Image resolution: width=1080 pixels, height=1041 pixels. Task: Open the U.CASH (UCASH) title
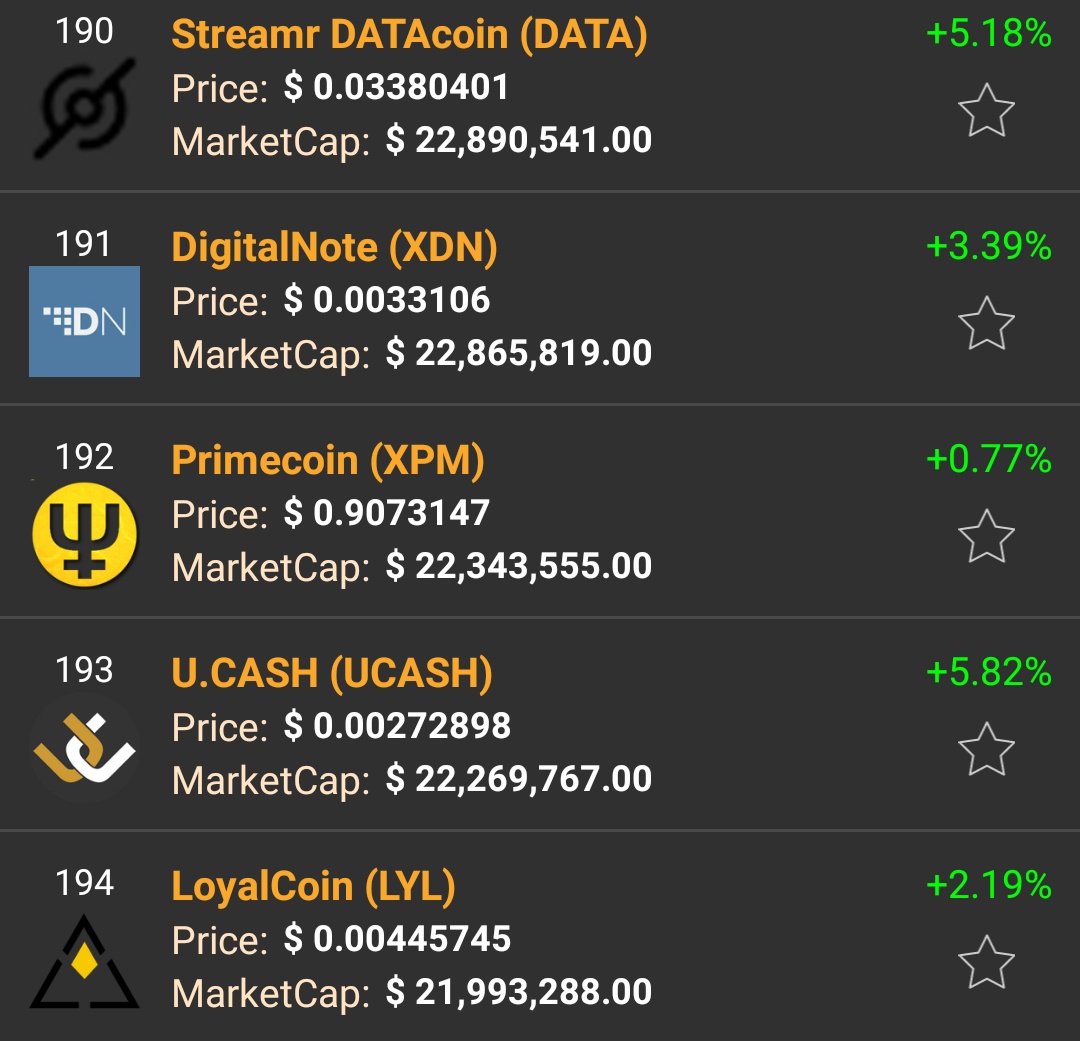click(332, 673)
